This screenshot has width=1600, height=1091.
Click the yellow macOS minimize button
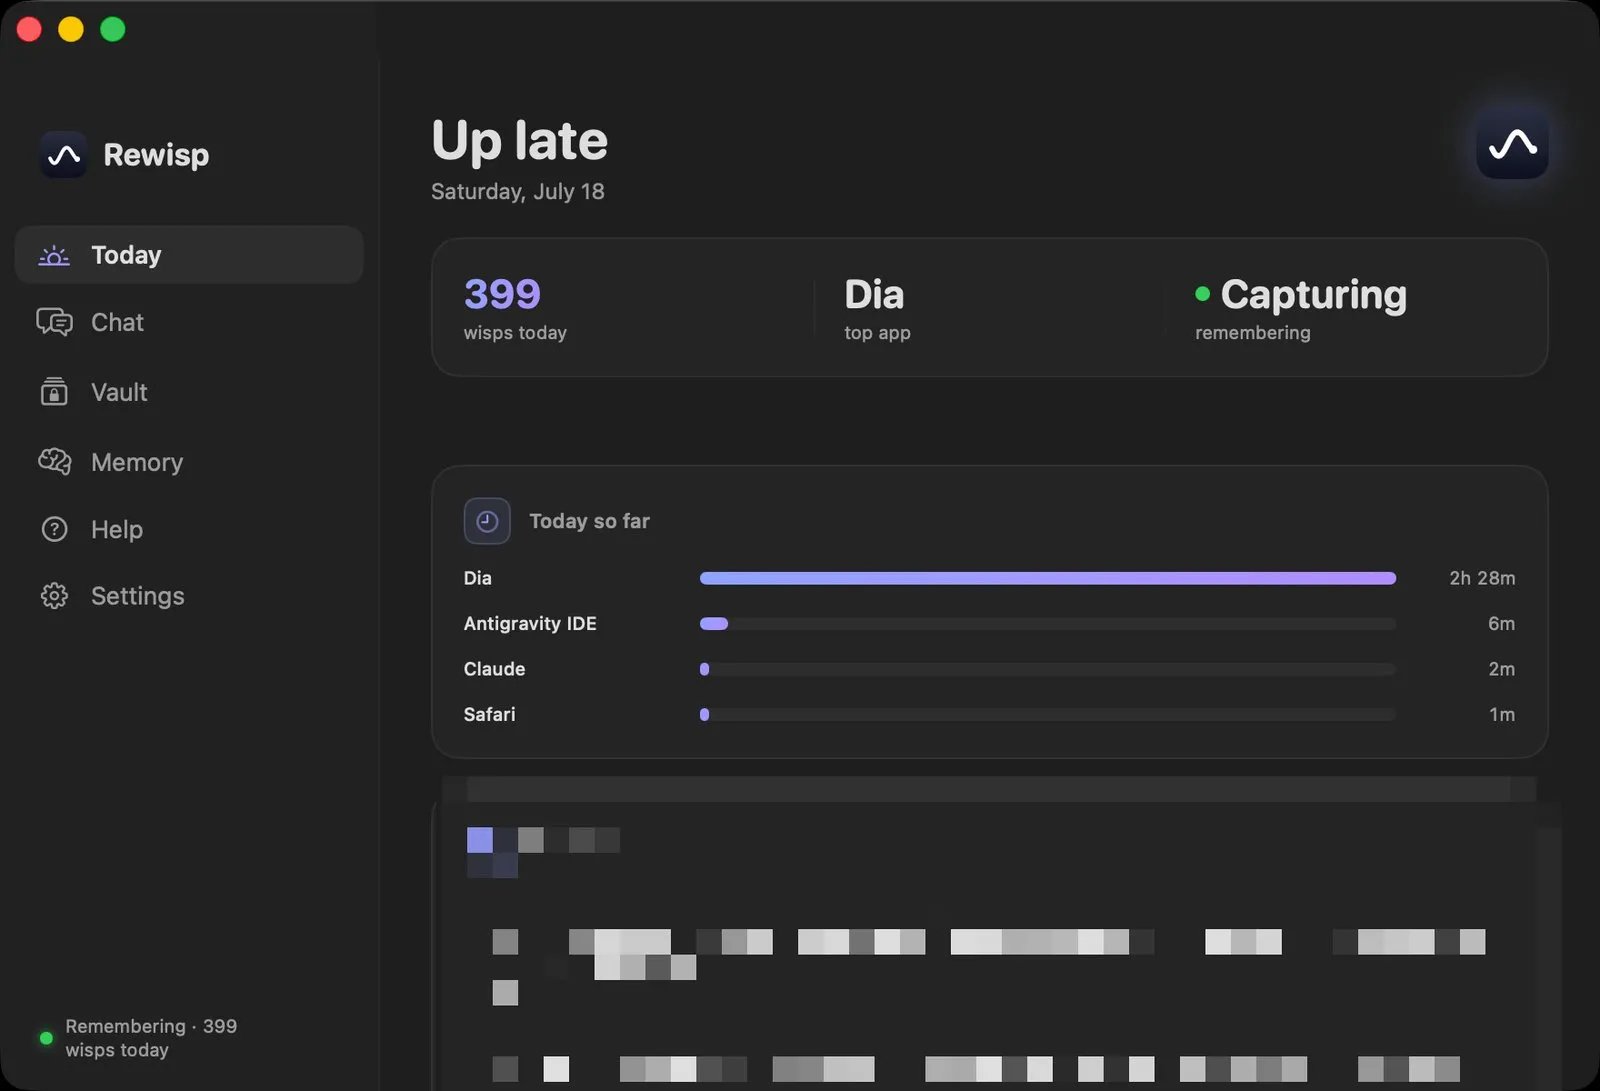(71, 29)
